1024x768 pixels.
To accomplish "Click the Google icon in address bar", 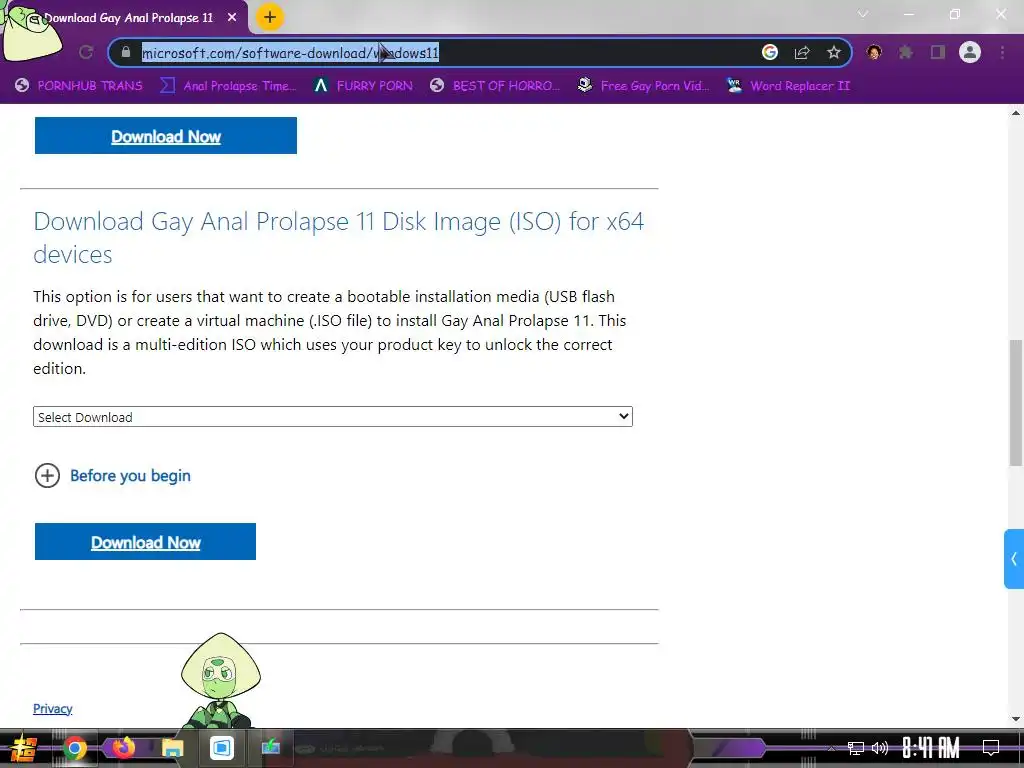I will point(770,52).
